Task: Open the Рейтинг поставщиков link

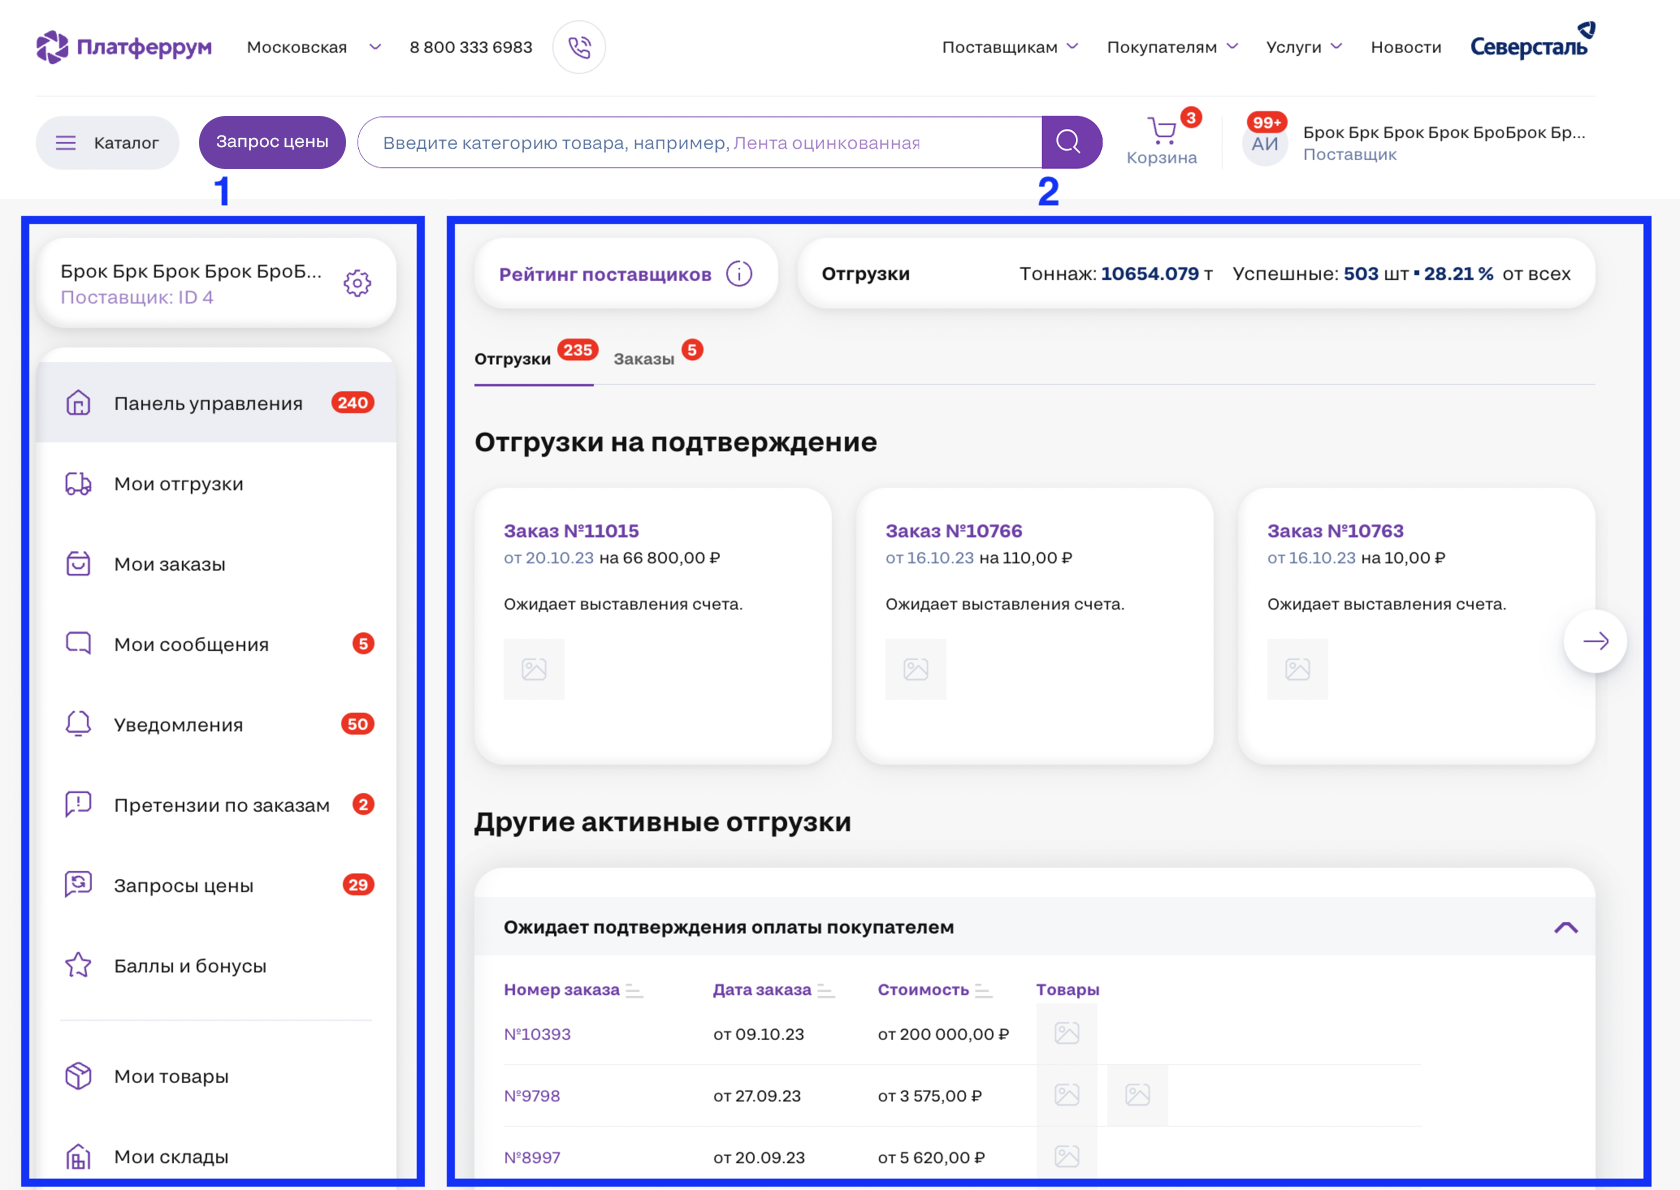Action: [605, 274]
